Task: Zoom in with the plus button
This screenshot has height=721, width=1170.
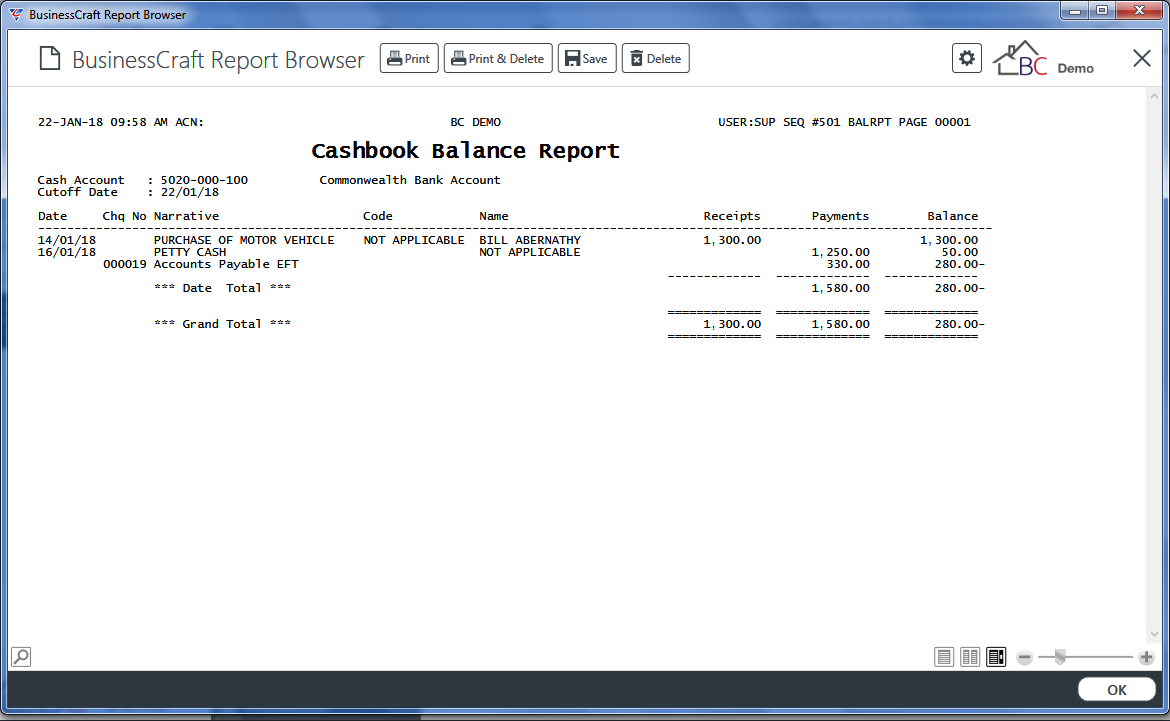Action: [1146, 658]
